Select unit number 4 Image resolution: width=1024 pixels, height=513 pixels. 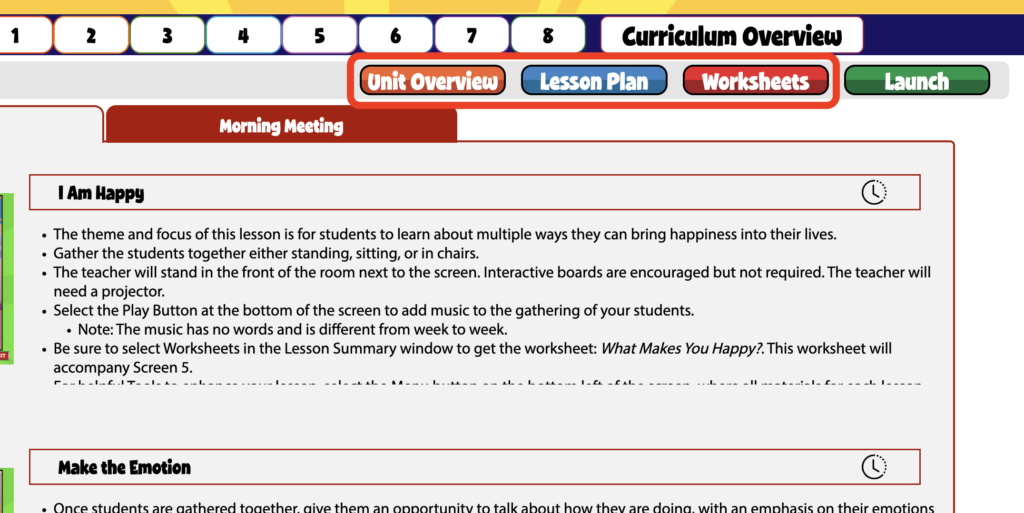pos(244,35)
